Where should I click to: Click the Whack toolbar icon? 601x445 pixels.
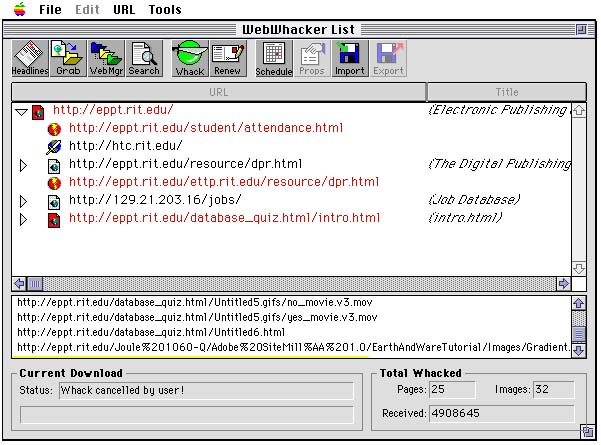[190, 58]
